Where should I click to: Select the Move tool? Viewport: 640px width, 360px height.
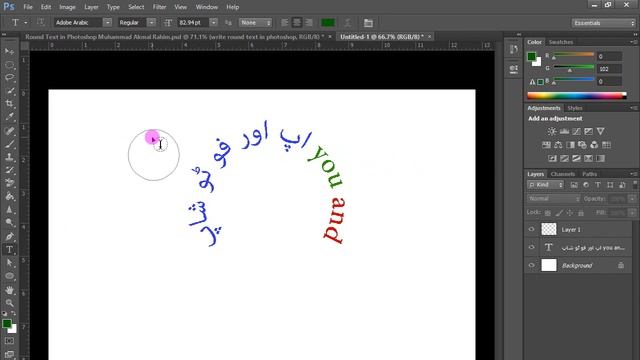[x=9, y=51]
